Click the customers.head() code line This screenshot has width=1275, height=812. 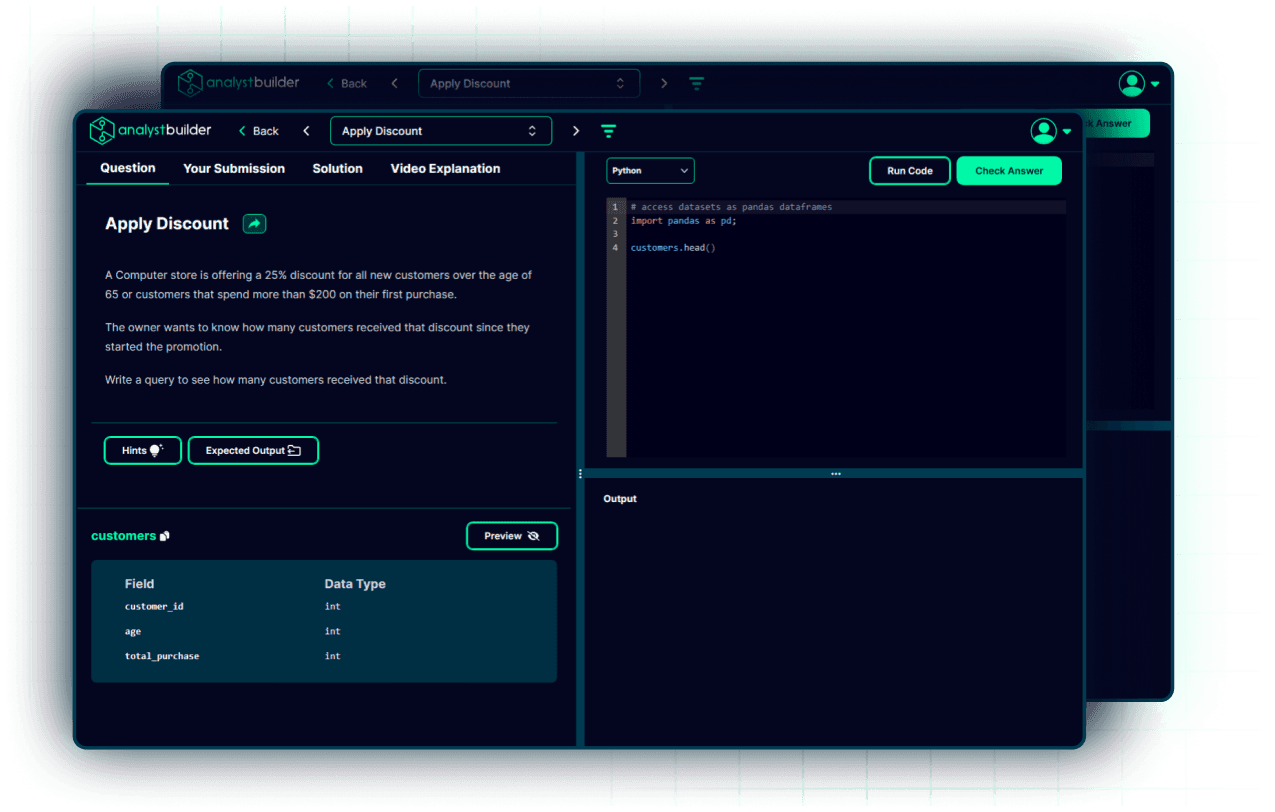pyautogui.click(x=673, y=247)
